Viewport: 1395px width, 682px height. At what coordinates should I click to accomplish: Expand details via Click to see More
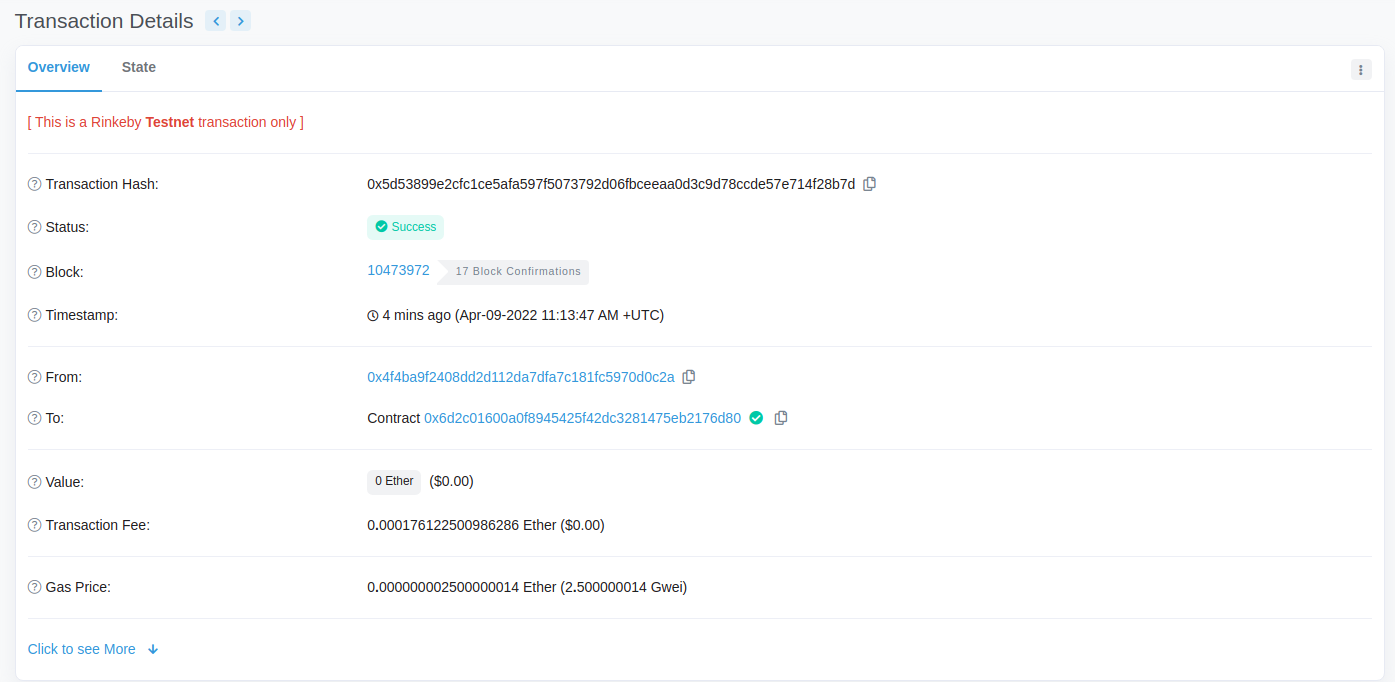point(81,648)
